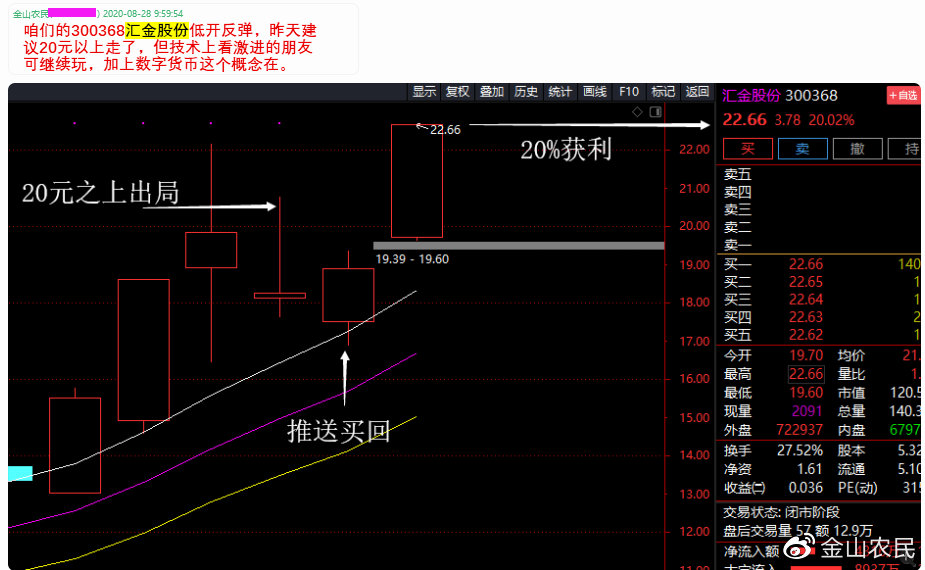Viewport: 925px width, 570px height.
Task: Click the 返回 button
Action: click(697, 92)
